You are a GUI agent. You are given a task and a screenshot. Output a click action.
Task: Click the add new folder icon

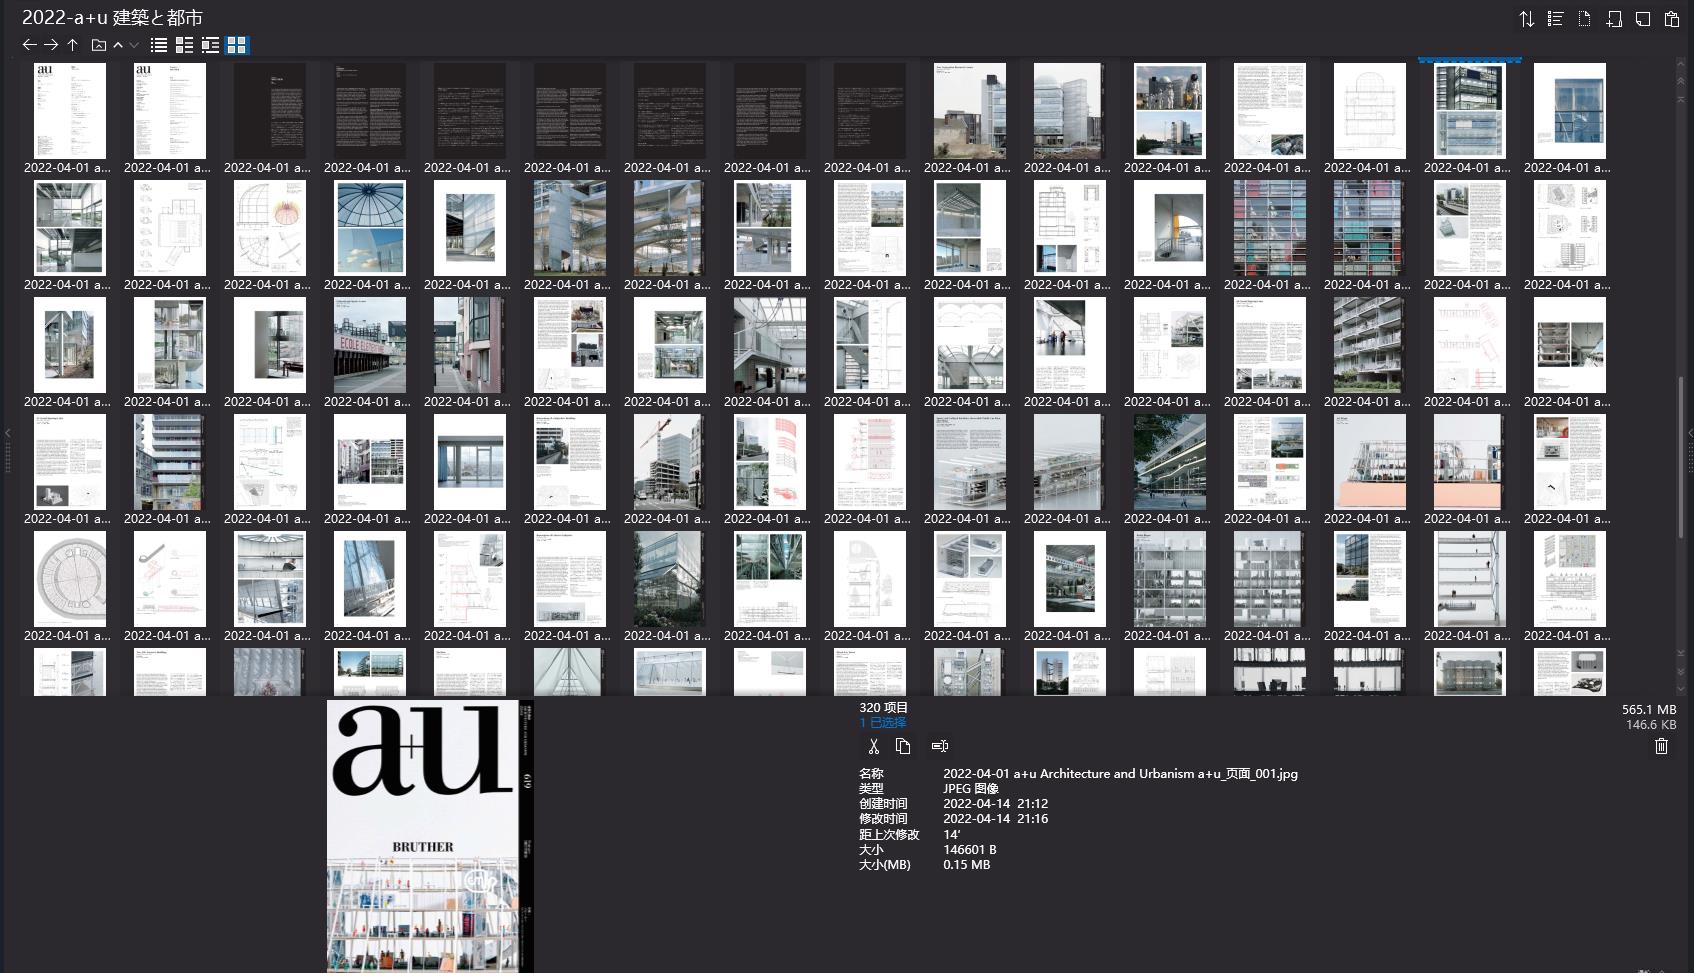(x=1614, y=19)
